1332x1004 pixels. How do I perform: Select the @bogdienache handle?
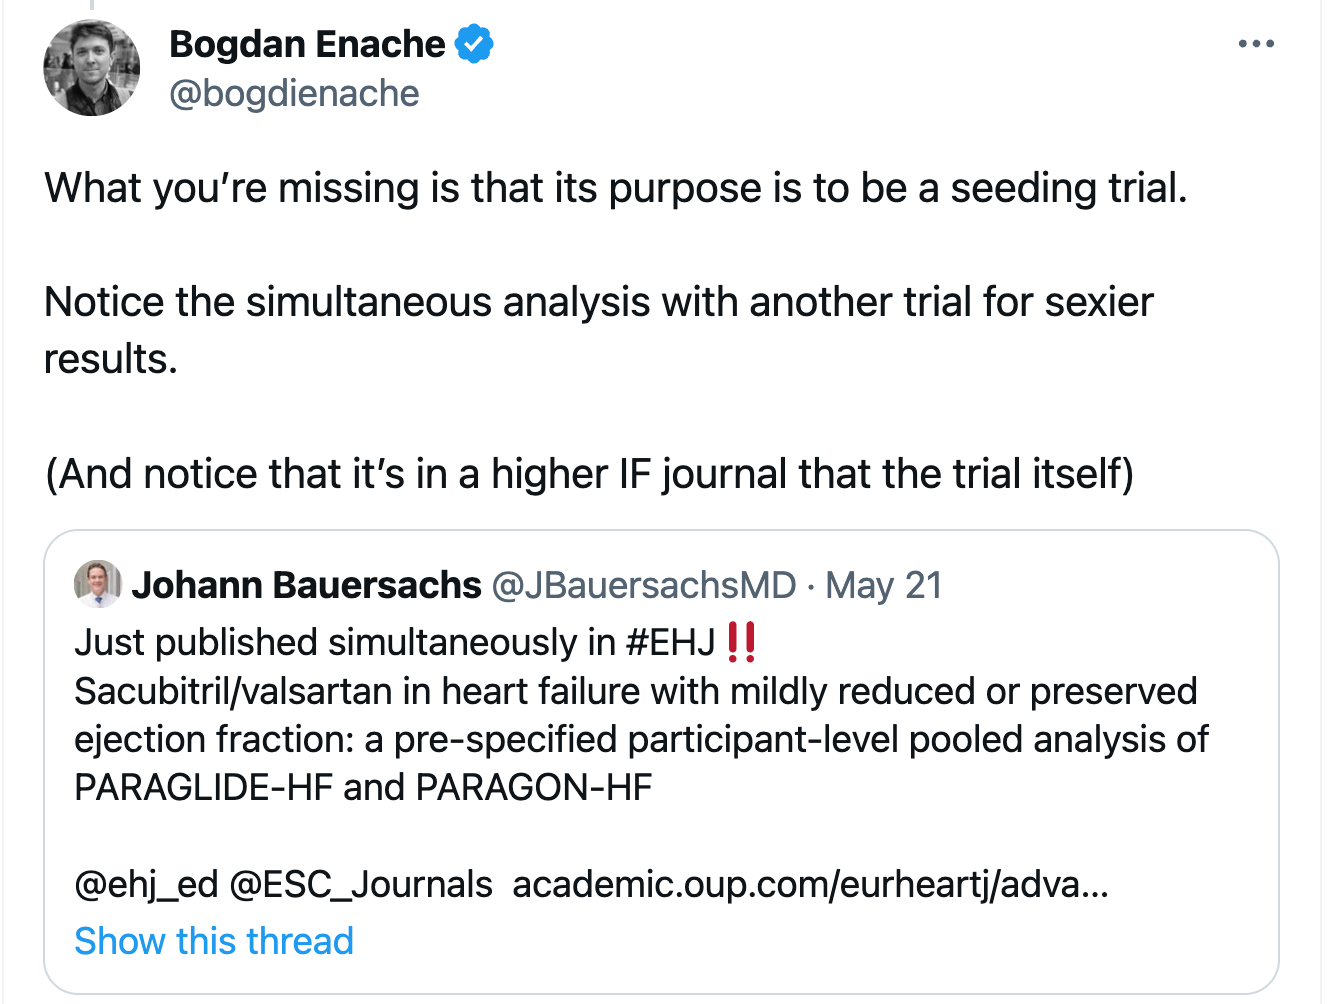coord(295,93)
